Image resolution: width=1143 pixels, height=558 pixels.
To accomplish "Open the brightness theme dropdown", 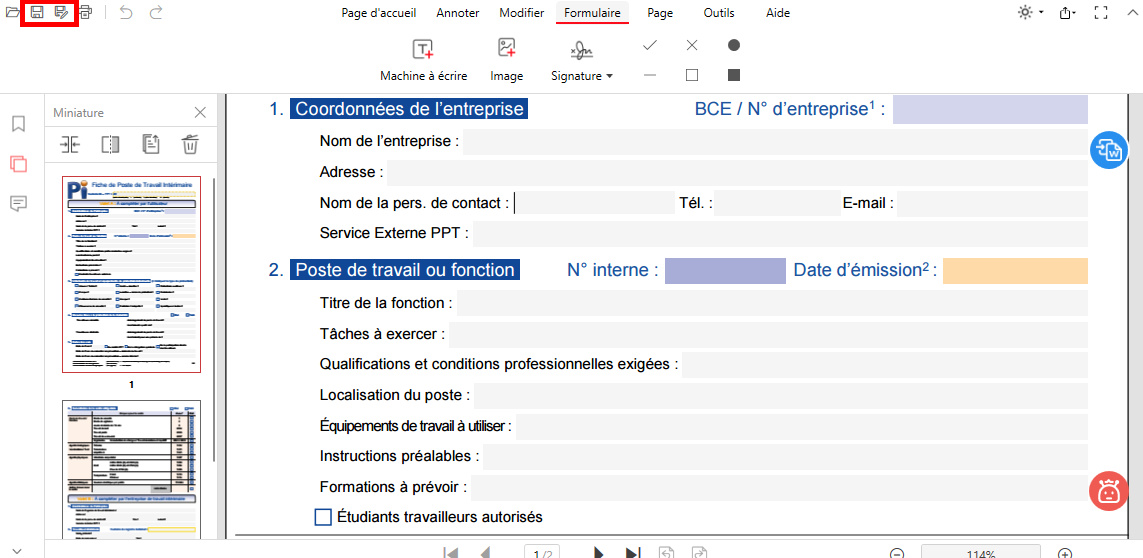I will click(x=1031, y=12).
